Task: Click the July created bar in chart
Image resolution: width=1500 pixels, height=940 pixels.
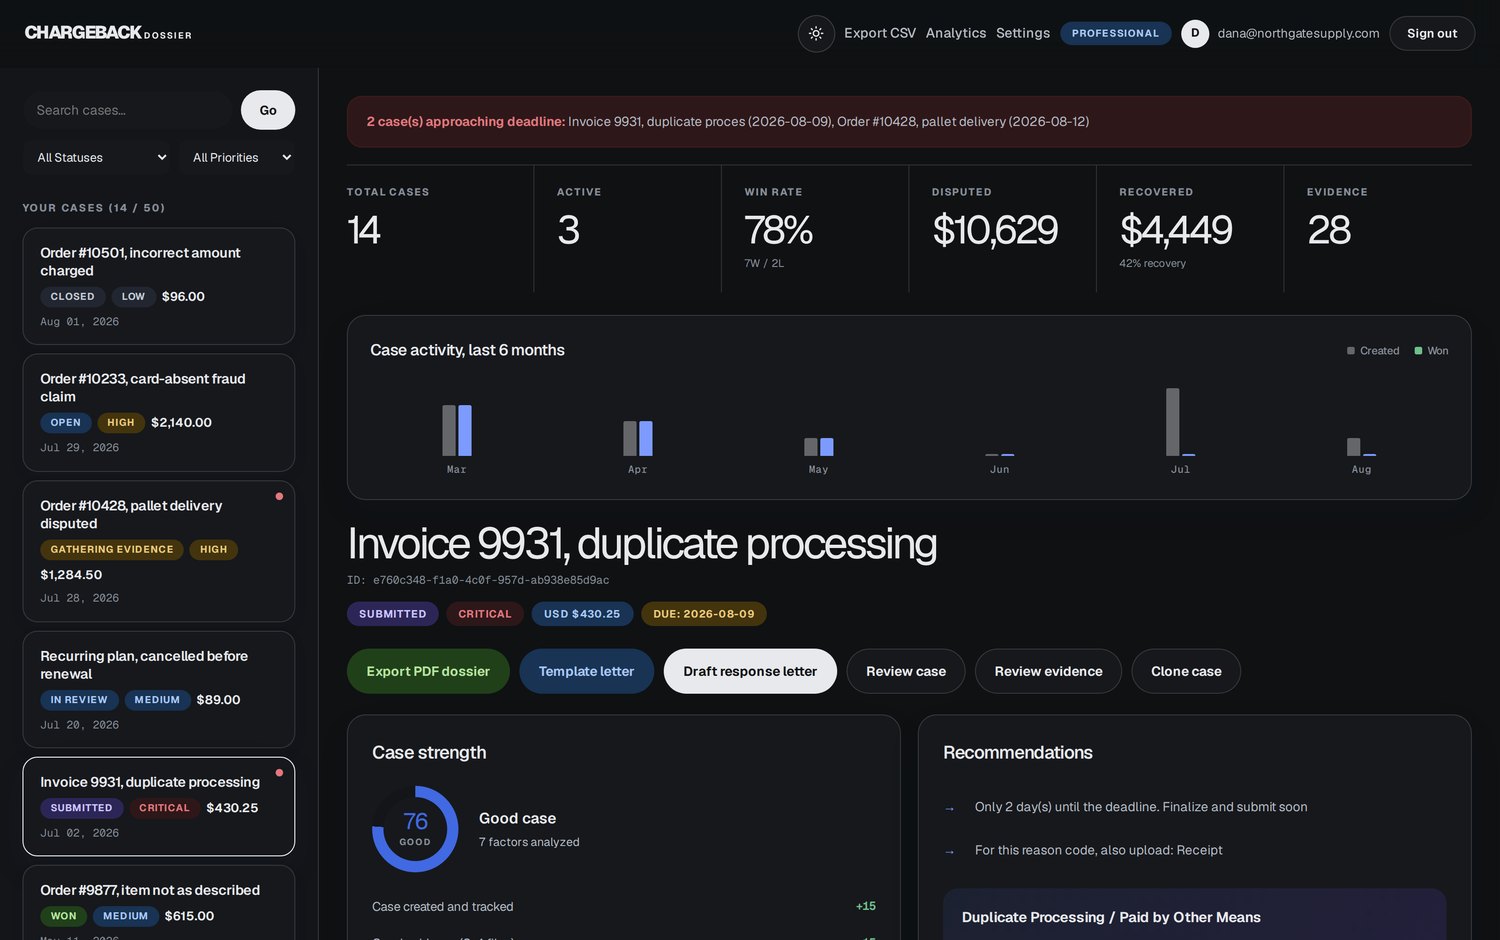Action: tap(1173, 422)
